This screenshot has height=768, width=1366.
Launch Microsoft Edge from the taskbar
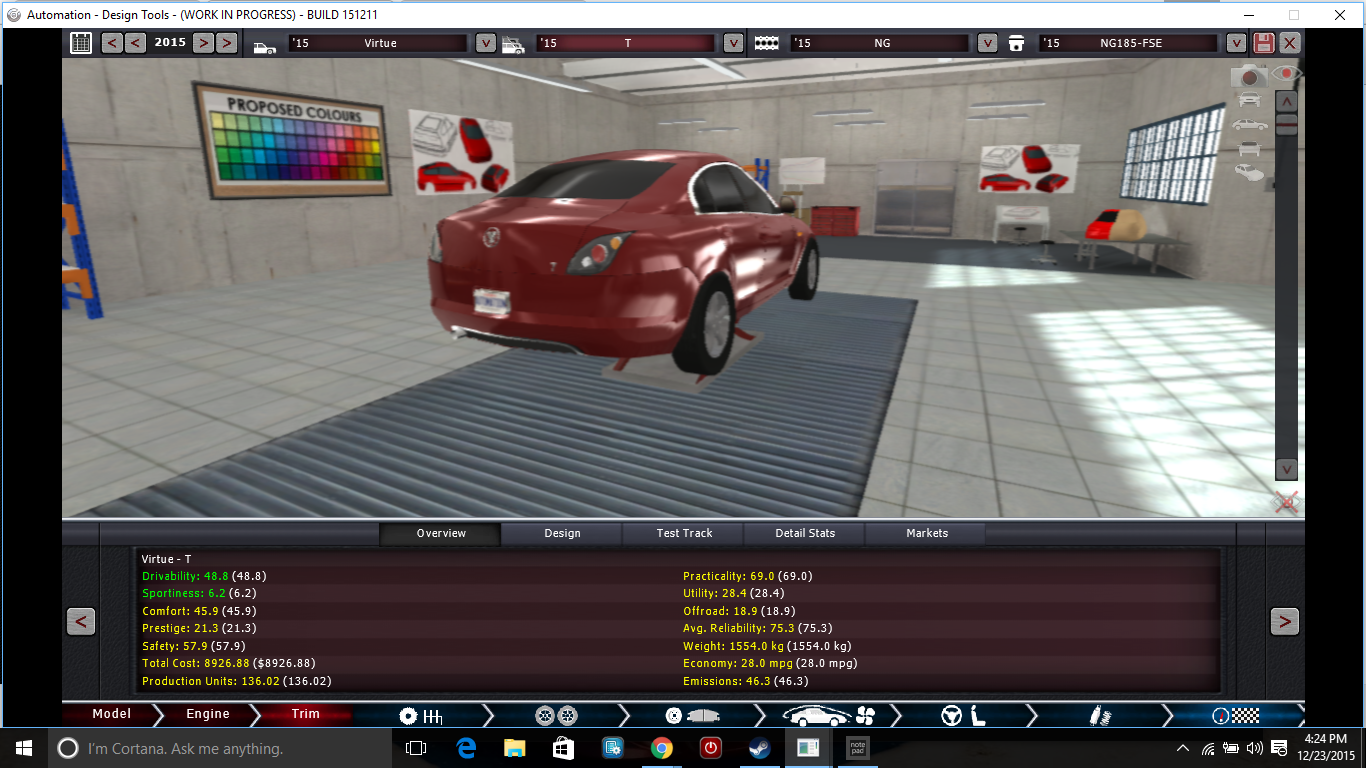tap(465, 748)
